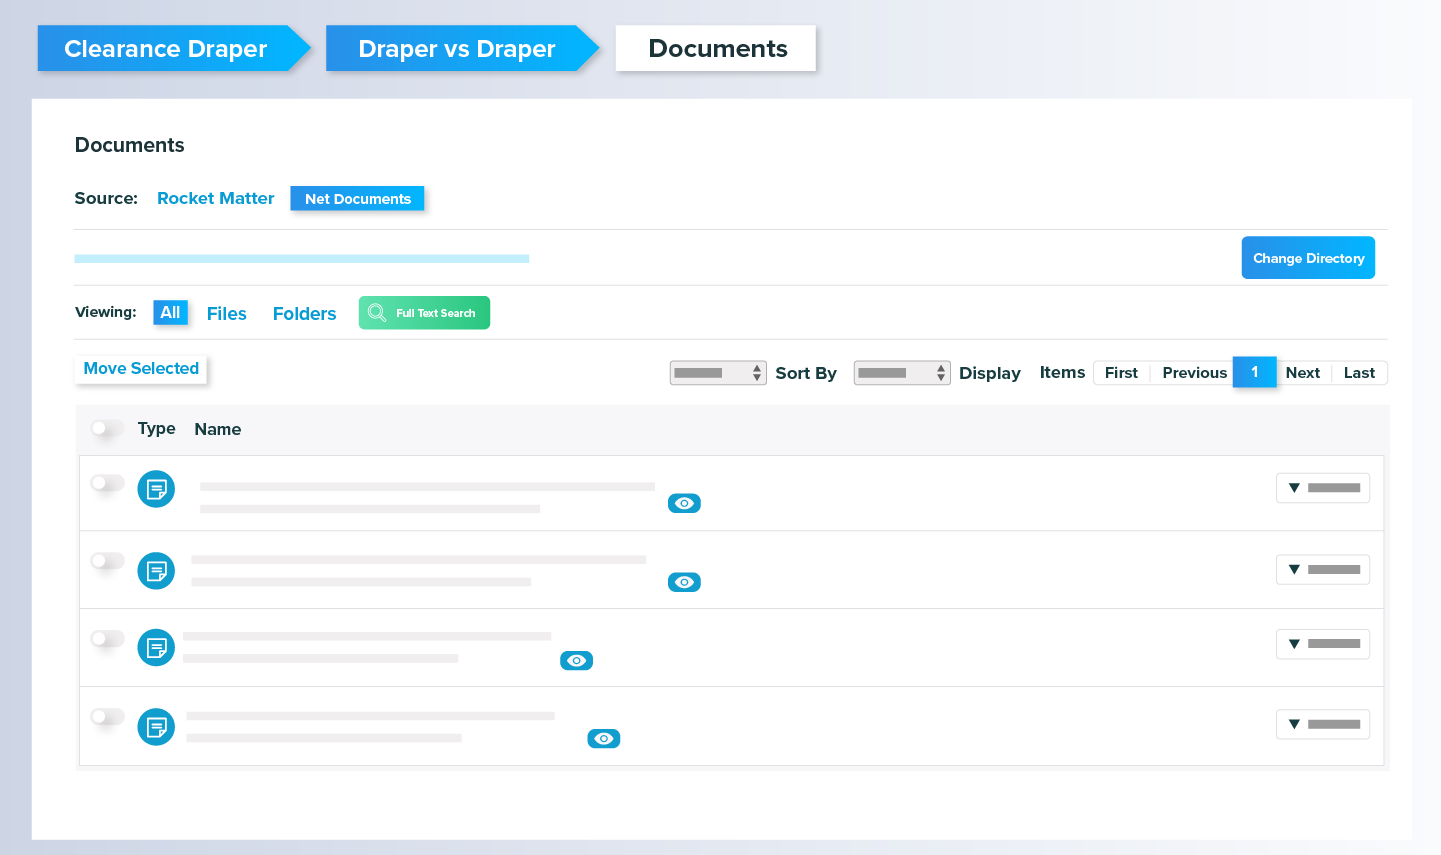Screen dimensions: 1441x855
Task: Click the Move Selected link
Action: [140, 368]
